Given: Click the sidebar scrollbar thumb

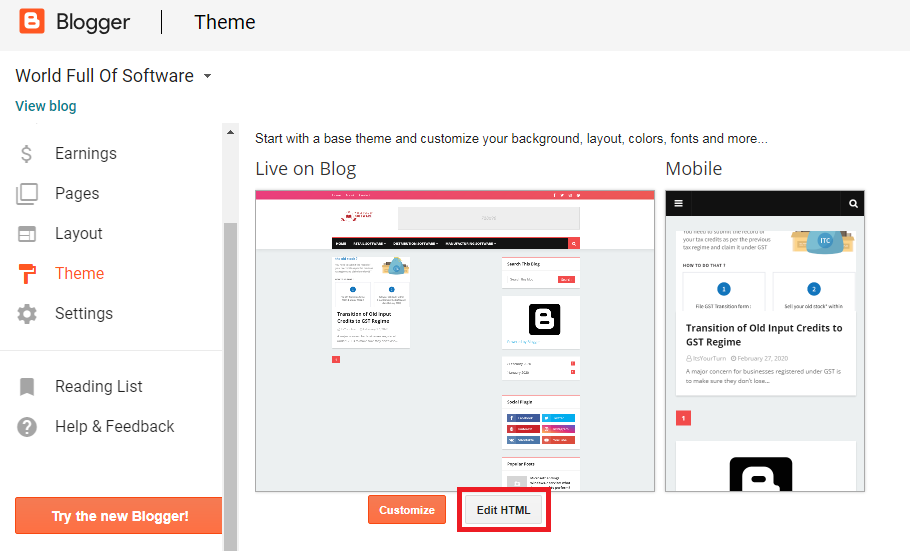Looking at the screenshot, I should pyautogui.click(x=230, y=386).
